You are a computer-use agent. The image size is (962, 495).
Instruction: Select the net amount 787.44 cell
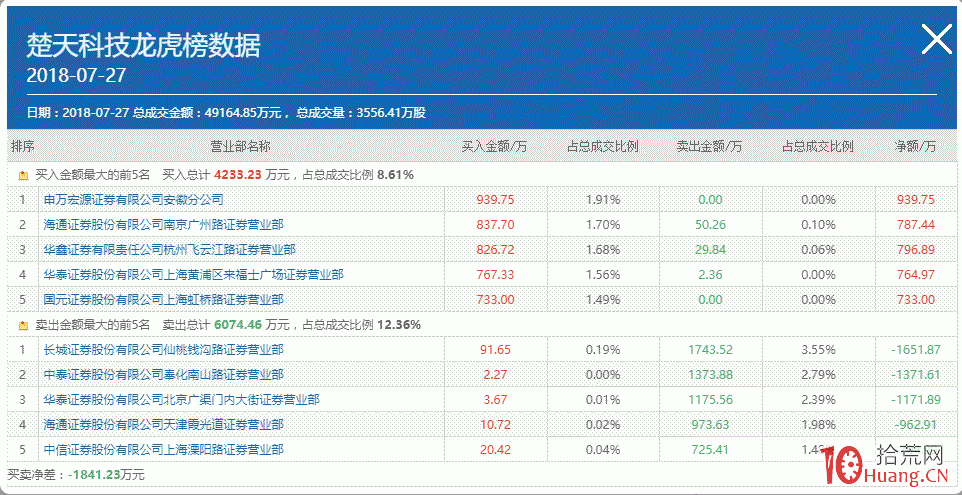pos(916,224)
